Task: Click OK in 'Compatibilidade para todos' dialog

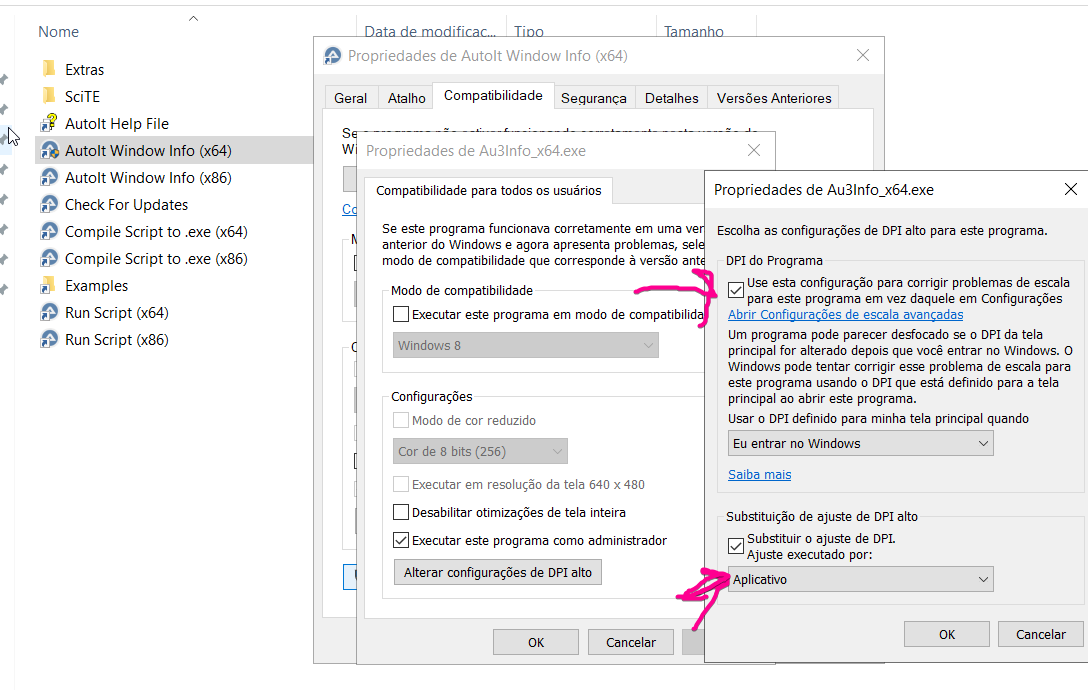Action: [536, 643]
